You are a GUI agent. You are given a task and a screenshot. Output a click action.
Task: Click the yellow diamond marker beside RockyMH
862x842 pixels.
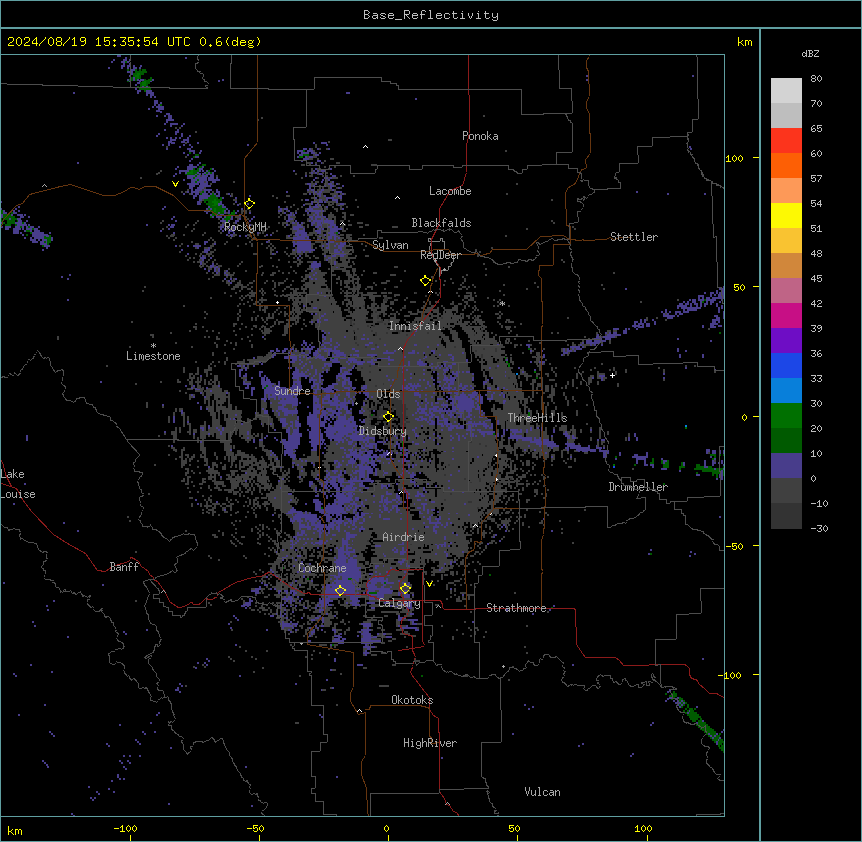250,204
